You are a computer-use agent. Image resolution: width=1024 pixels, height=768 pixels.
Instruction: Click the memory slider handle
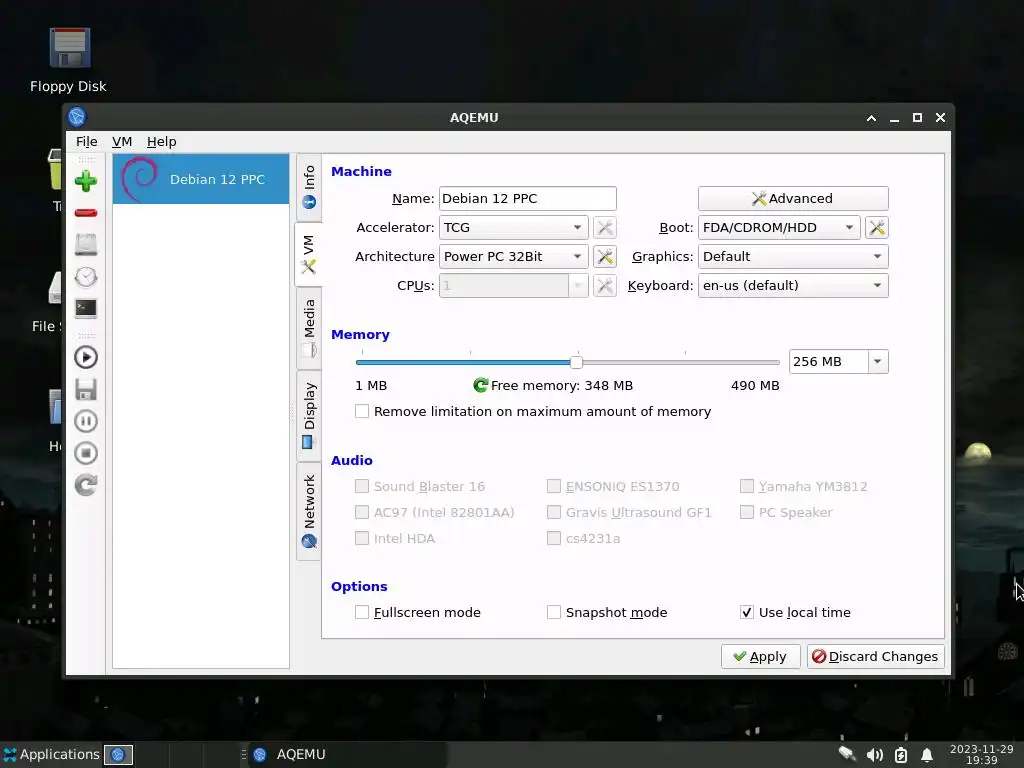(576, 362)
